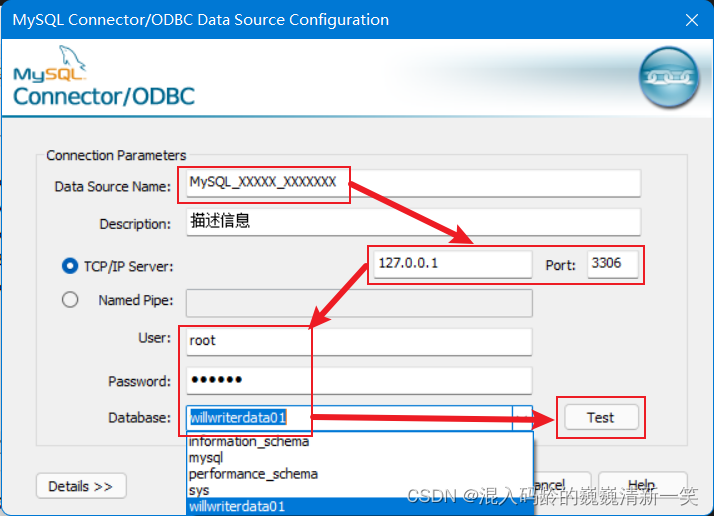Expand the Details >> button
714x516 pixels.
(81, 486)
